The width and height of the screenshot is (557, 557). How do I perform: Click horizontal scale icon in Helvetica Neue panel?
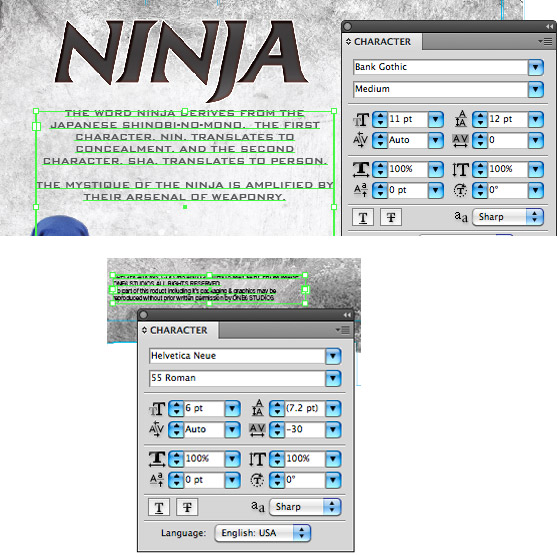[x=157, y=459]
